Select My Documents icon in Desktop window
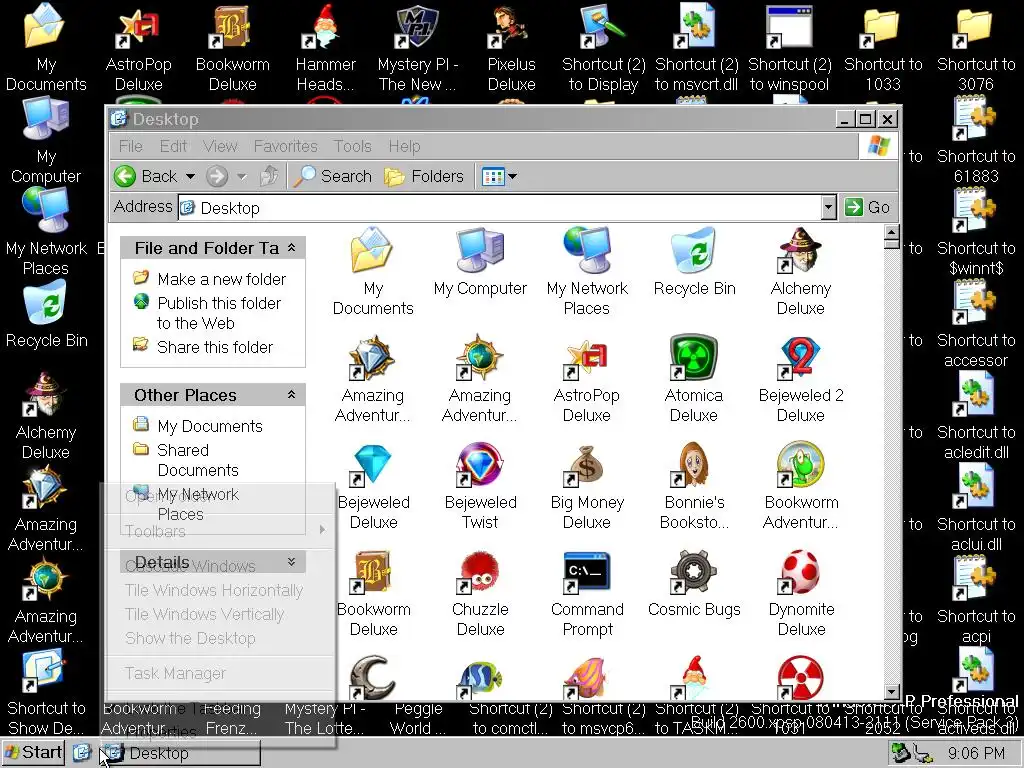 tap(373, 271)
